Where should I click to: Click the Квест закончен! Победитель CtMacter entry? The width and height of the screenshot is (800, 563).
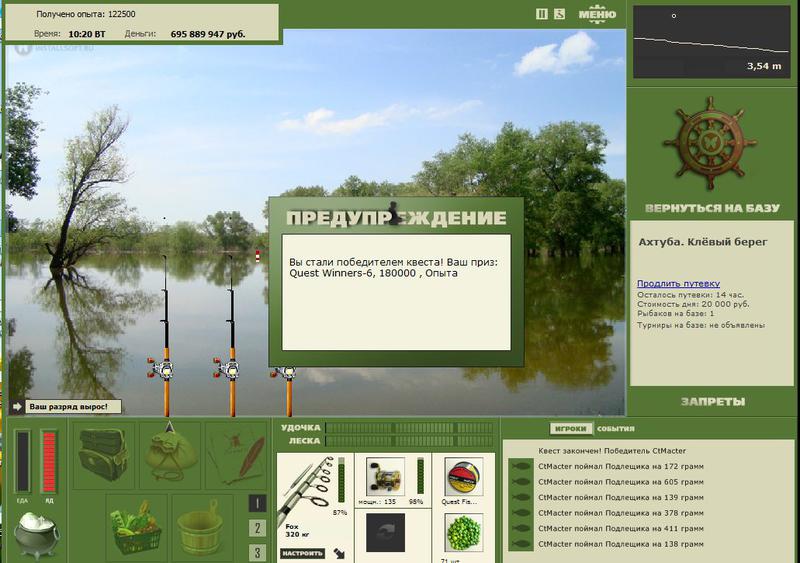[x=612, y=451]
